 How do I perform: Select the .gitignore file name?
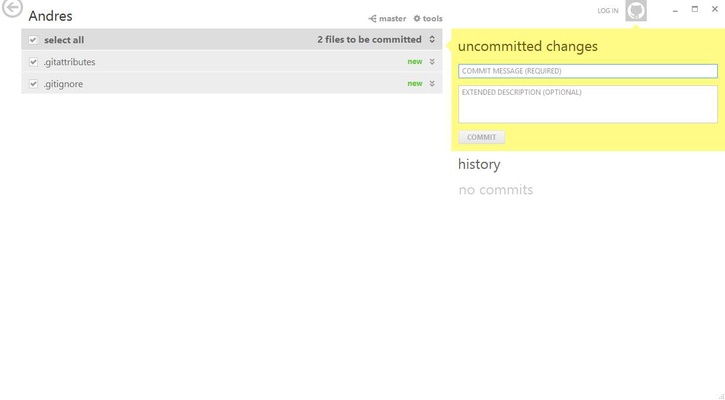(63, 84)
